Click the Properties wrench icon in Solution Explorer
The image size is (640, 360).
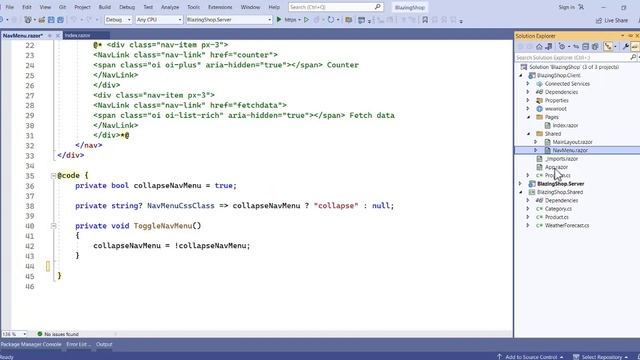pos(625,47)
